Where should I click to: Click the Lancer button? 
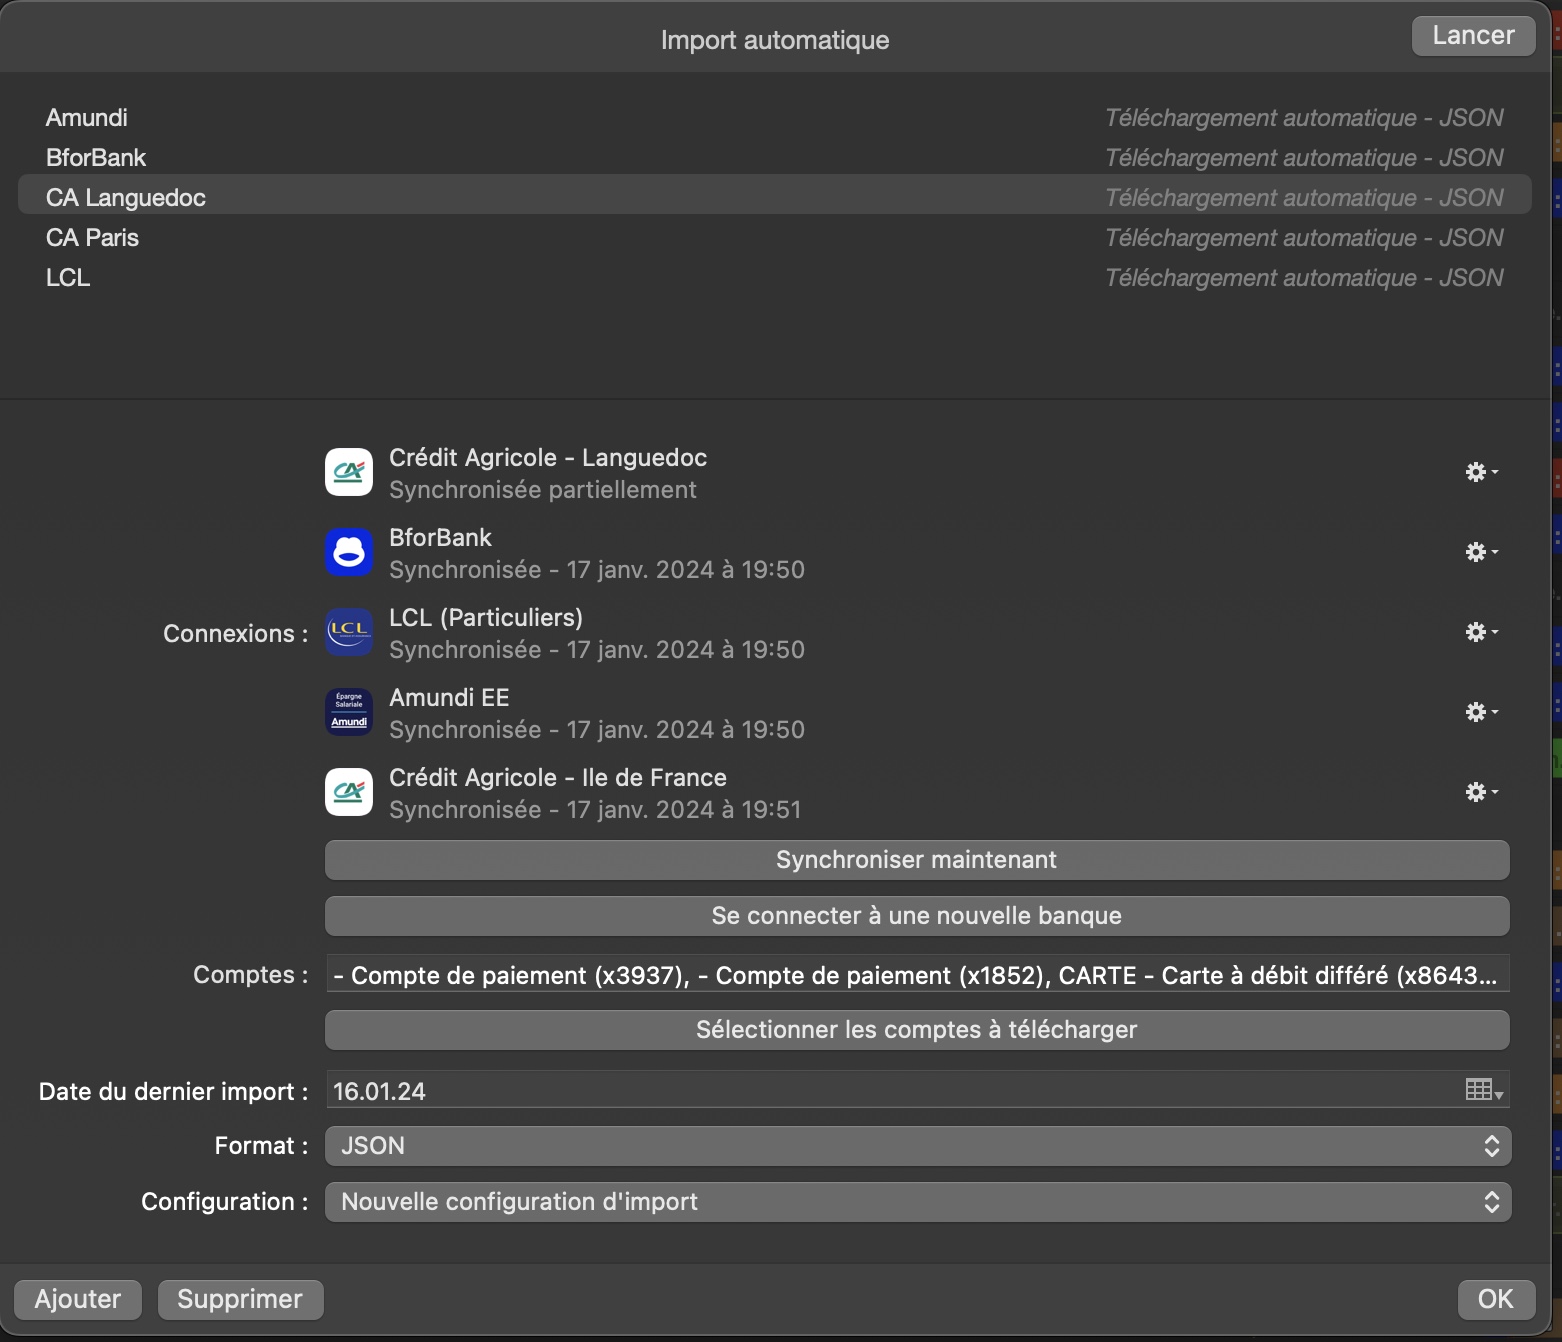pyautogui.click(x=1473, y=36)
